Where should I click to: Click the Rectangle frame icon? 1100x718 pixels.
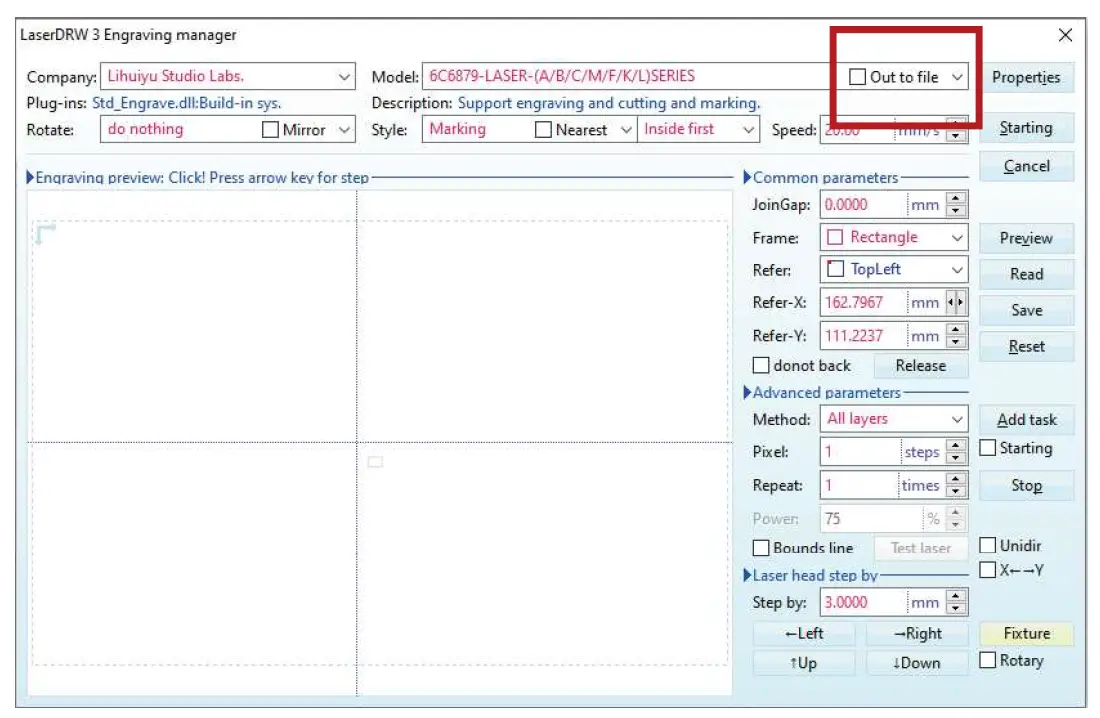tap(834, 237)
